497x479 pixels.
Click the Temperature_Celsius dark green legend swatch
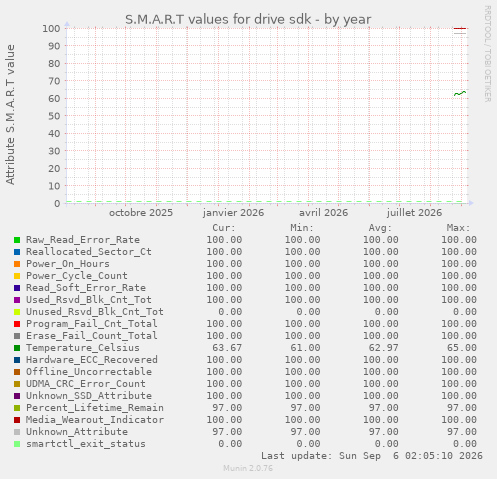pyautogui.click(x=17, y=348)
